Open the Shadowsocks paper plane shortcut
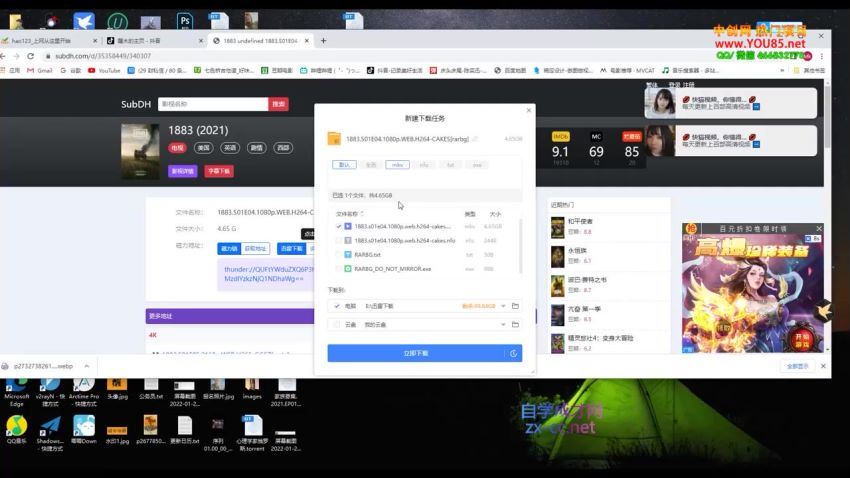The width and height of the screenshot is (850, 478). 50,433
